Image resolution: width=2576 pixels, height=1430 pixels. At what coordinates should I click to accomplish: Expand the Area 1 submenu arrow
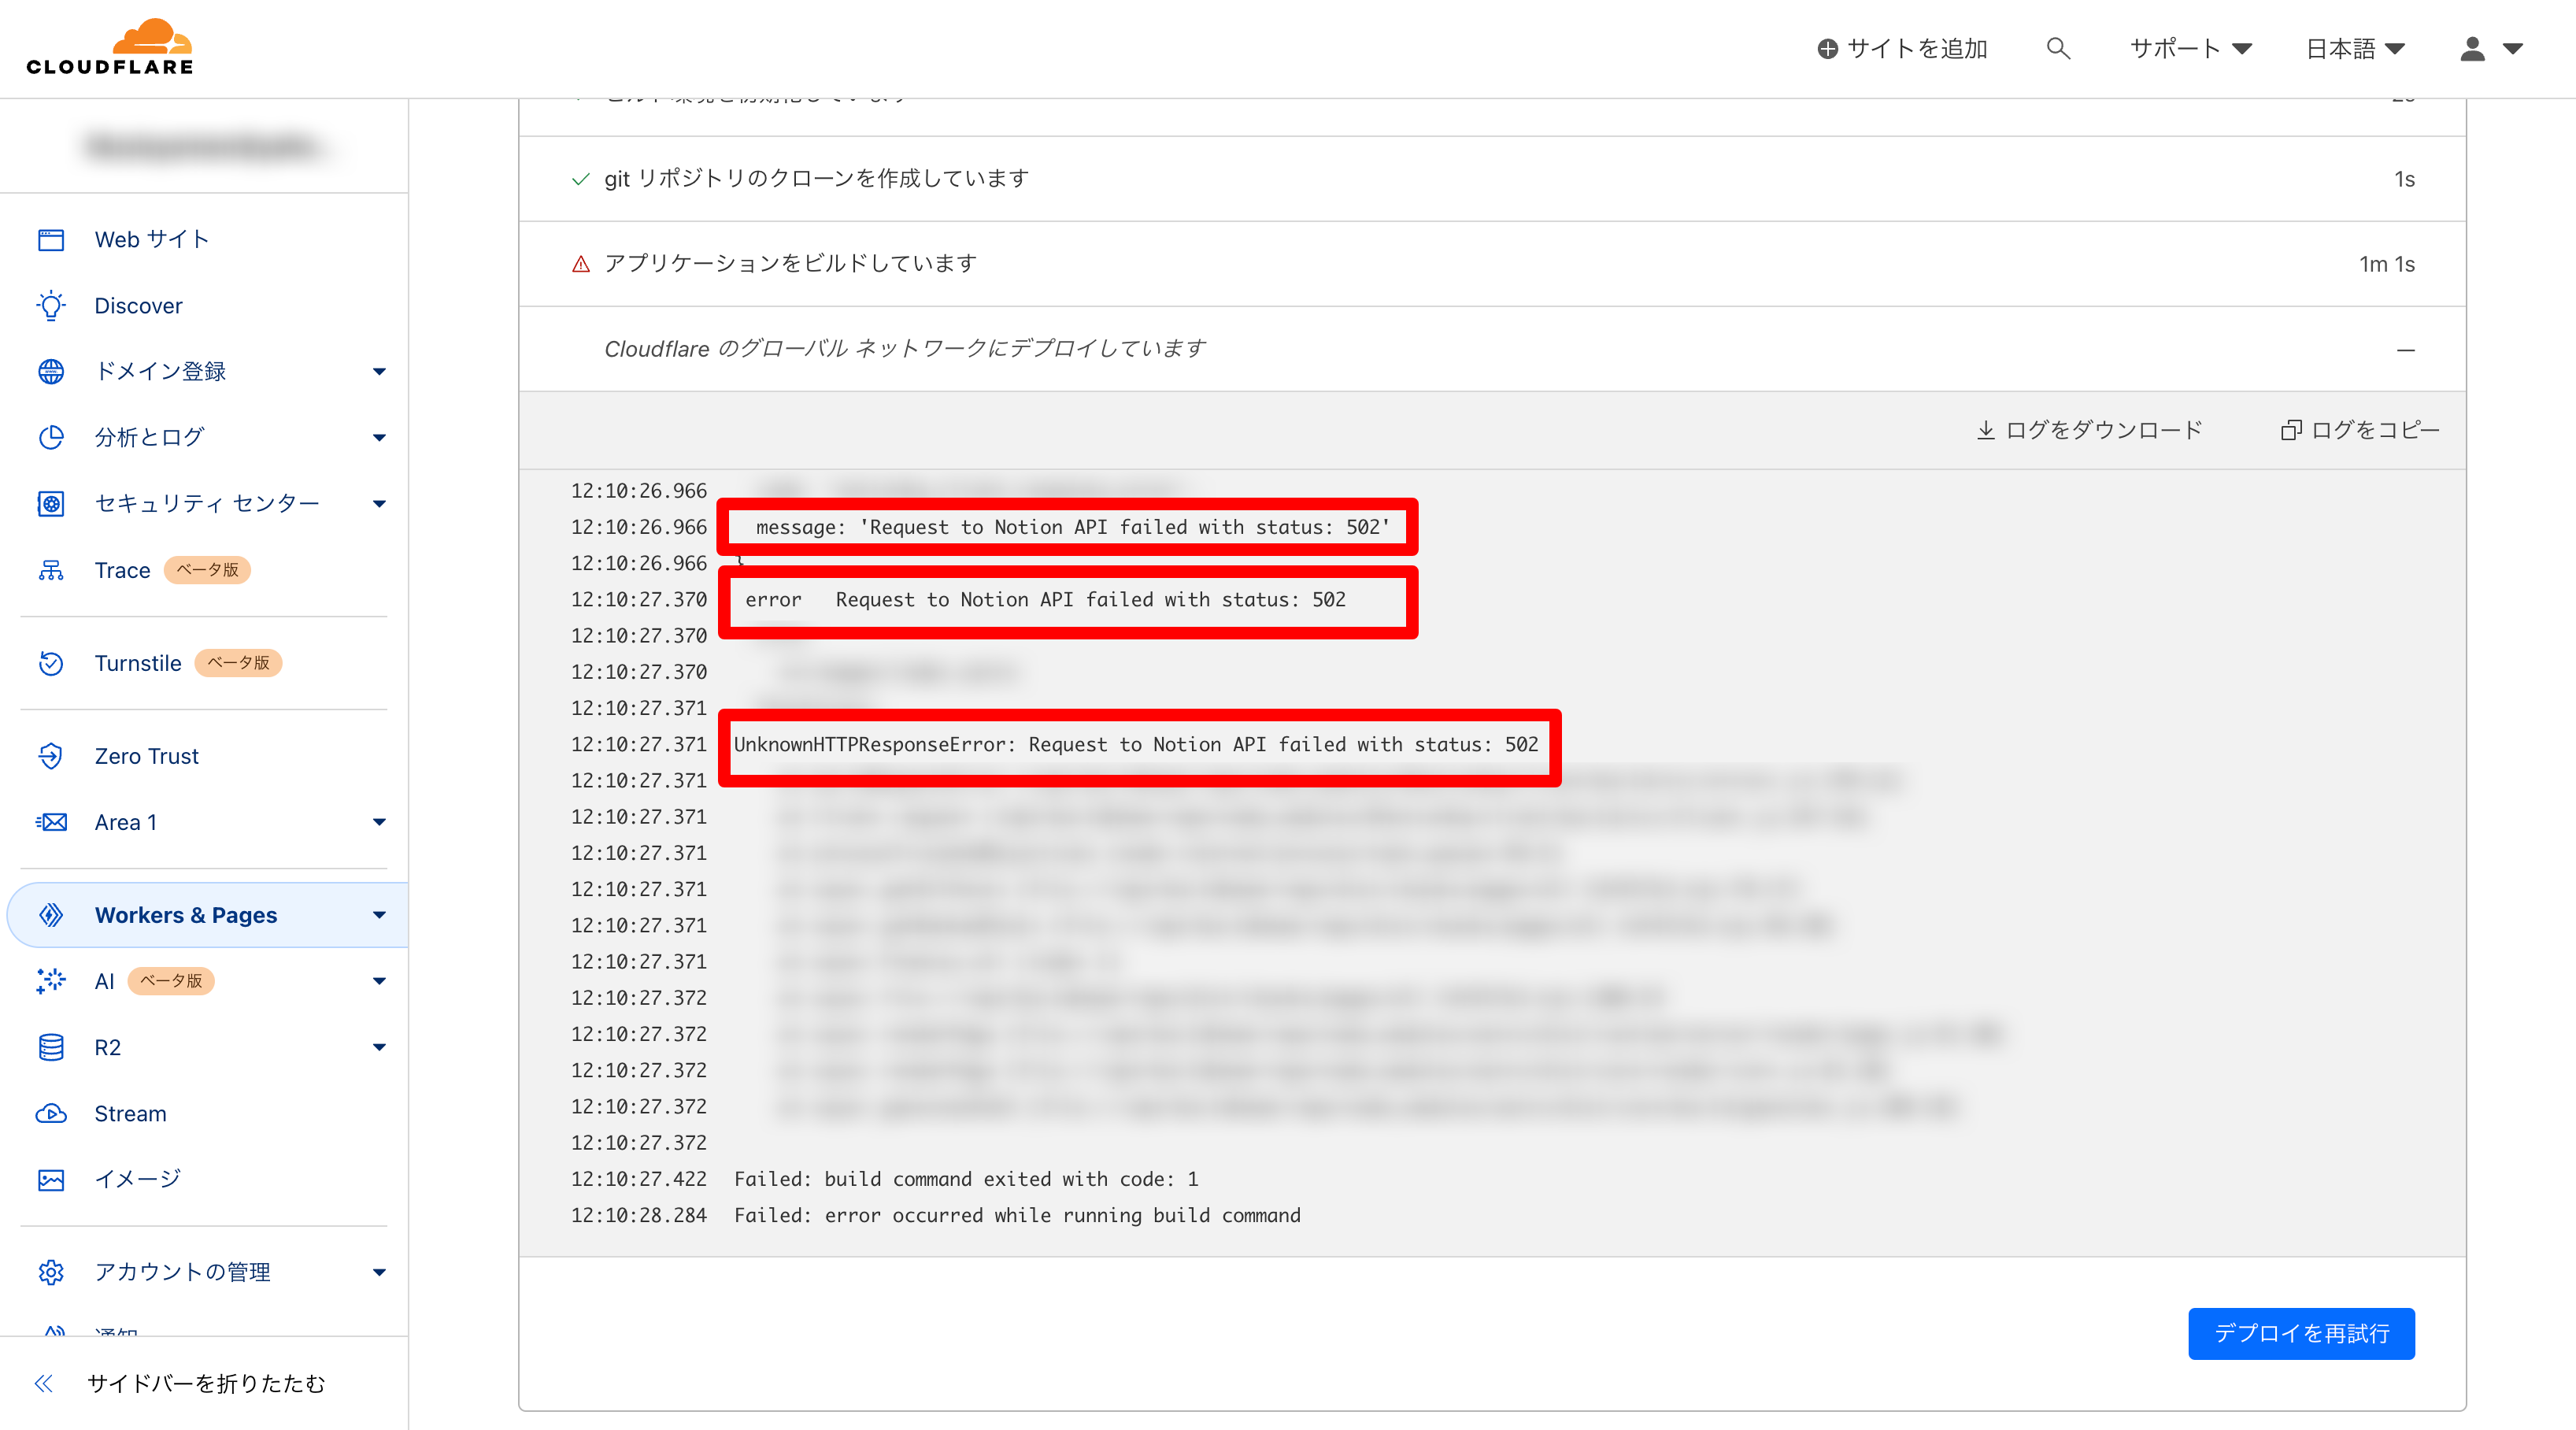click(379, 822)
